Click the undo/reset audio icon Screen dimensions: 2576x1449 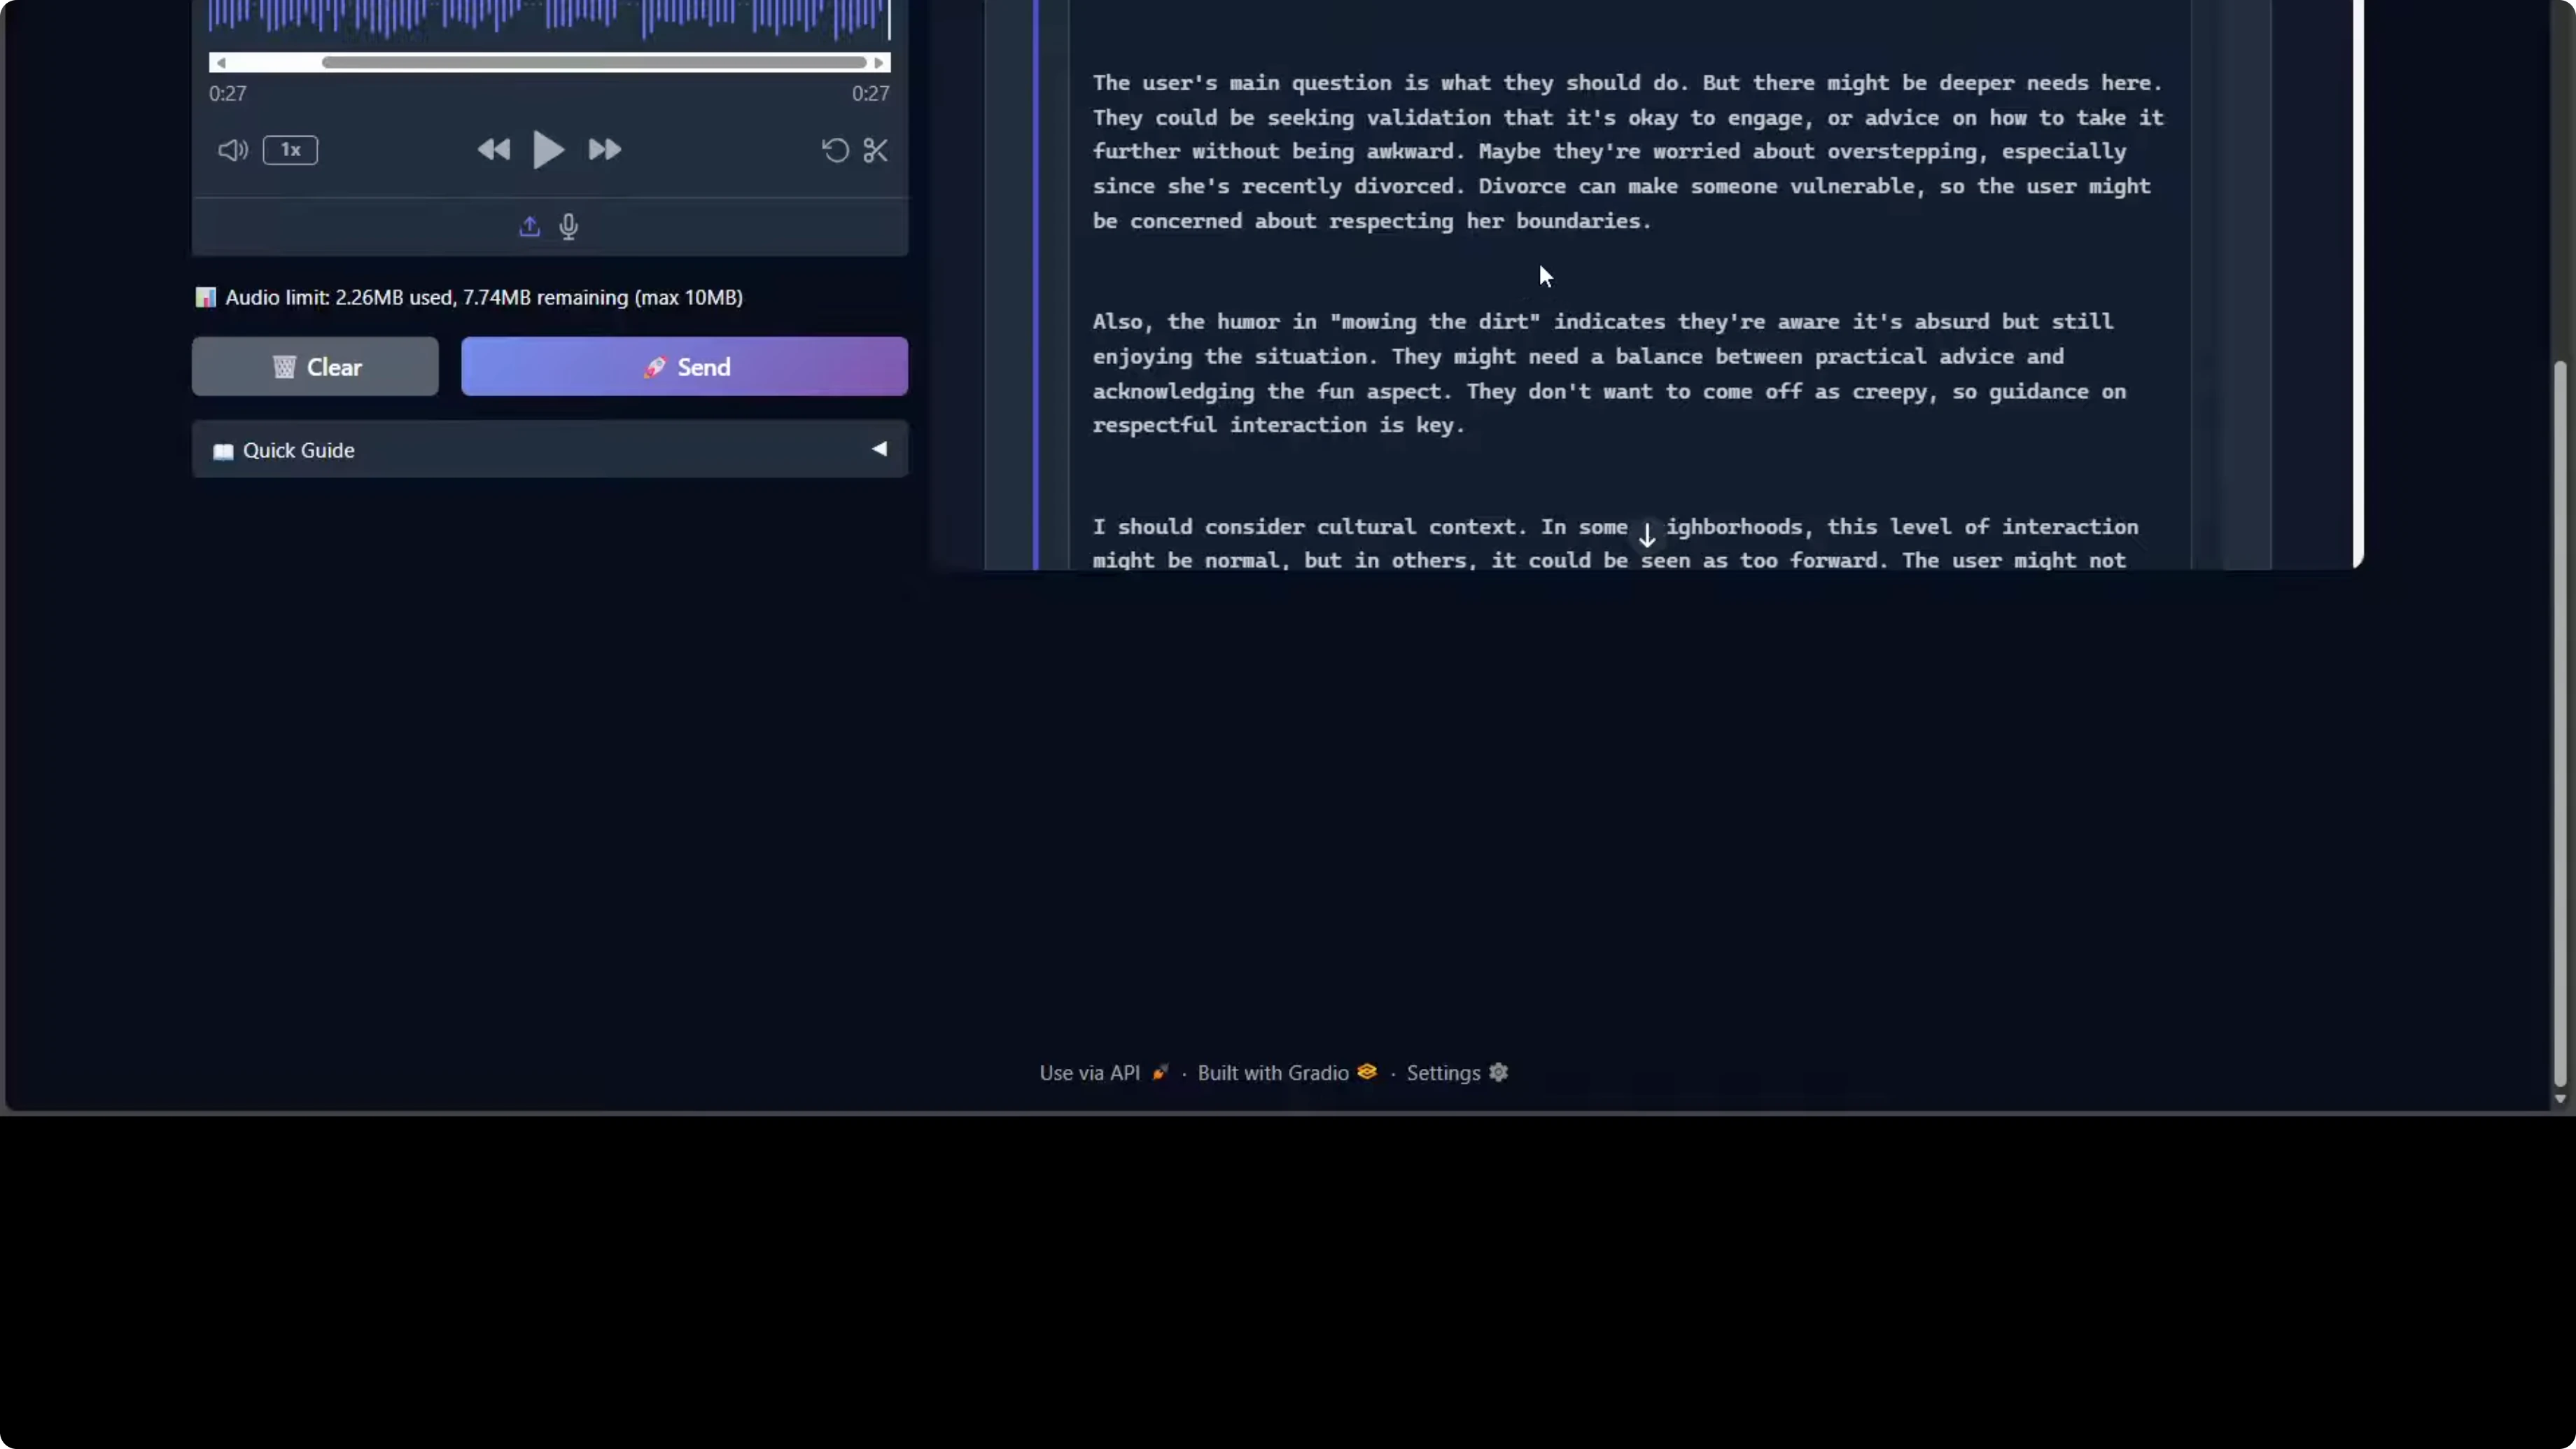pyautogui.click(x=835, y=150)
